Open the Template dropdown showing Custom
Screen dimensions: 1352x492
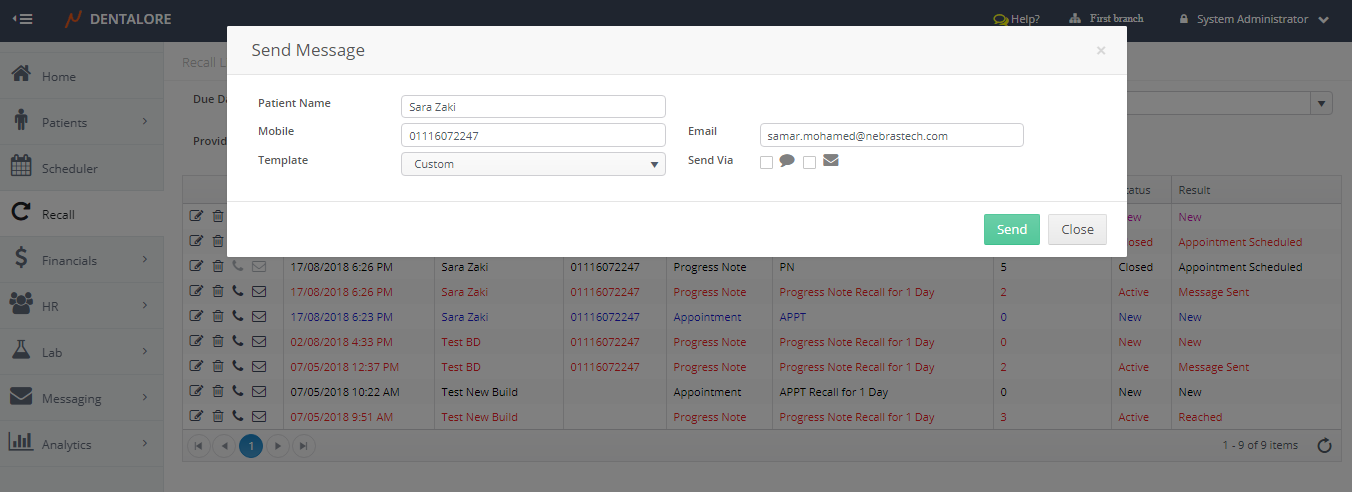click(x=533, y=164)
